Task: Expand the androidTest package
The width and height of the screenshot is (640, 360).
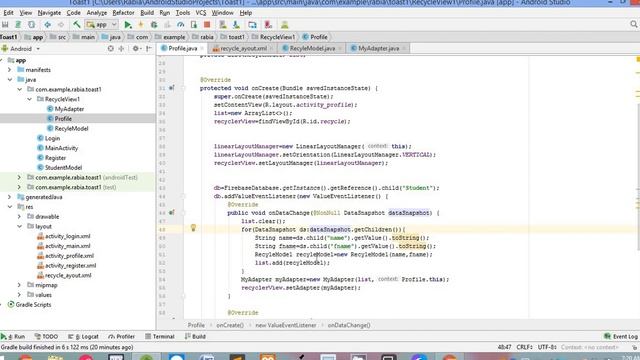Action: (x=19, y=178)
